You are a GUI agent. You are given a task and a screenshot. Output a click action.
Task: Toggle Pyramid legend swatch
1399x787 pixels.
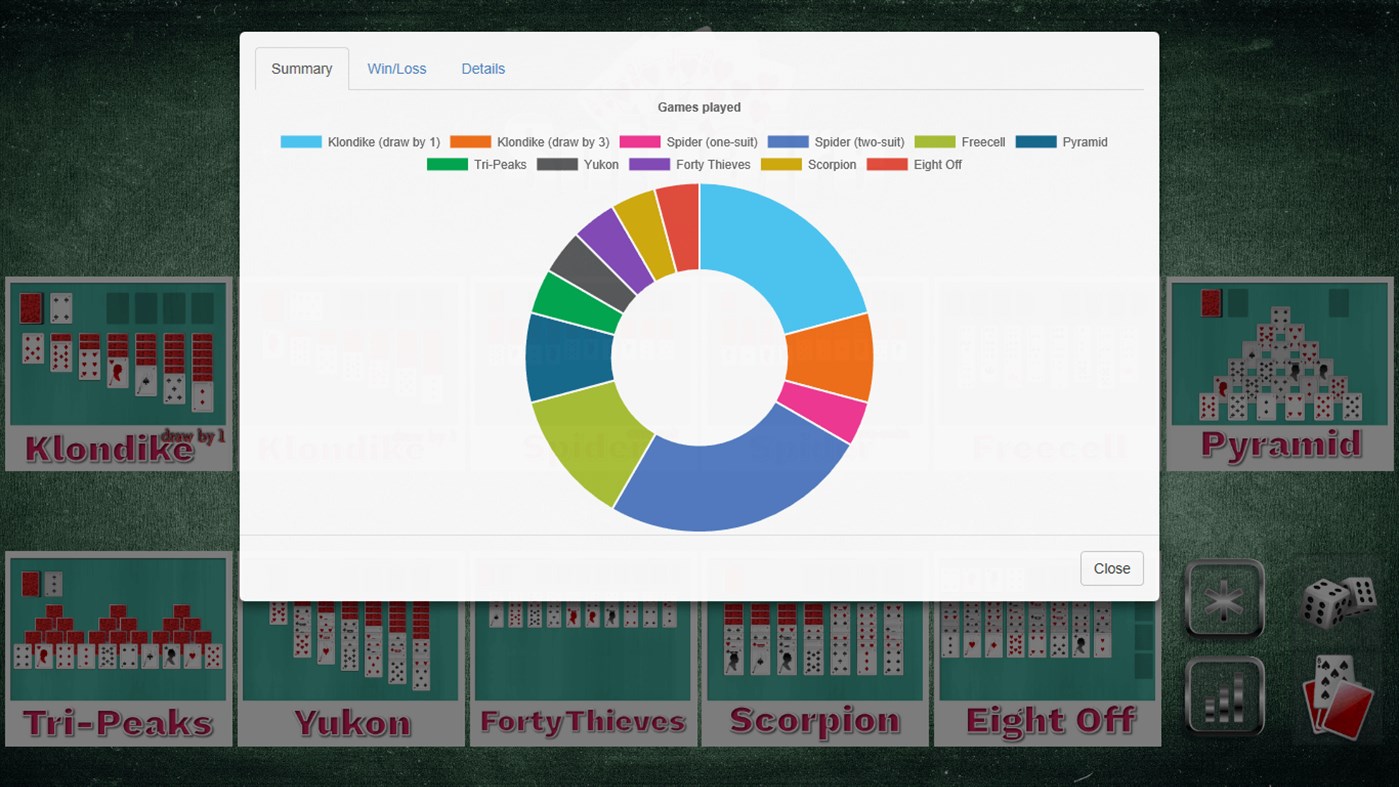point(1036,142)
